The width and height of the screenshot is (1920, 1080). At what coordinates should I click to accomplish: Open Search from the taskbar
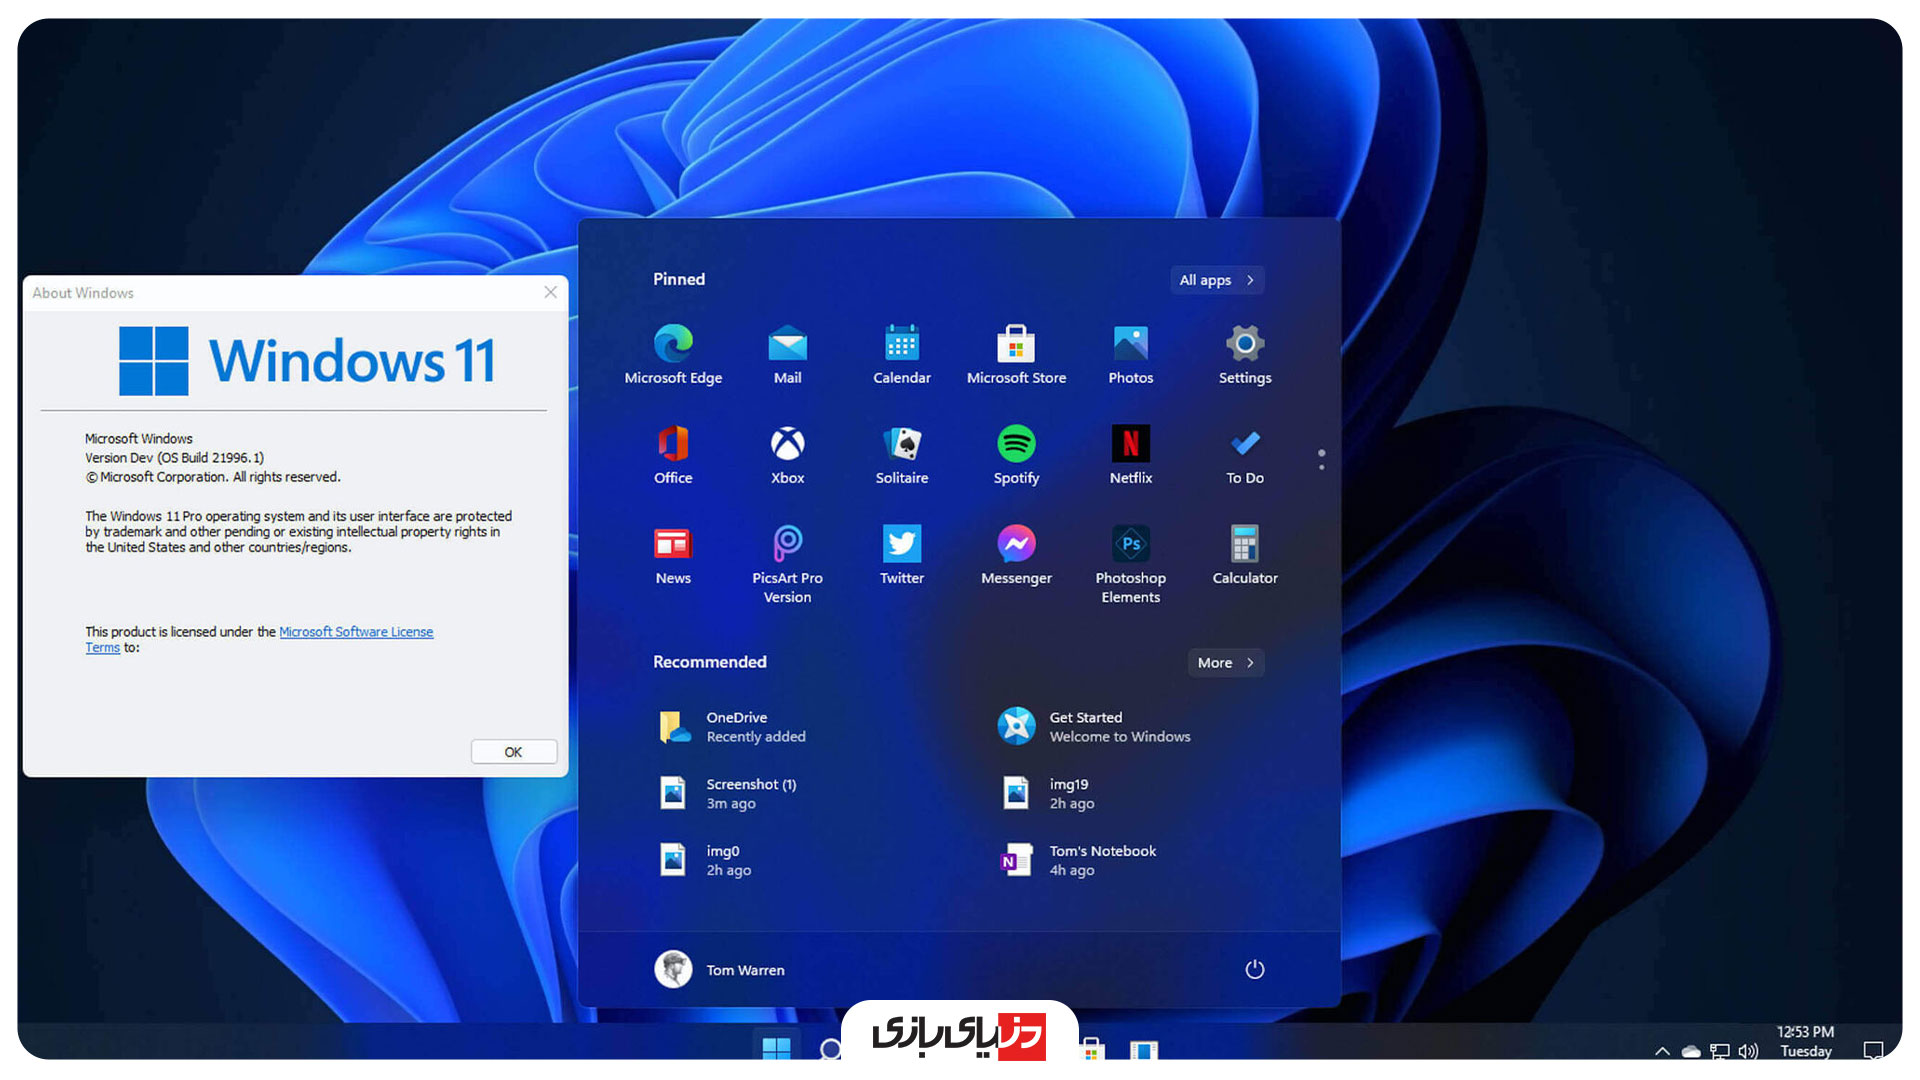click(831, 1050)
